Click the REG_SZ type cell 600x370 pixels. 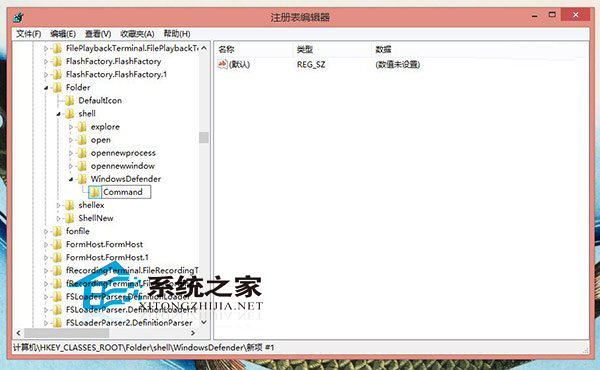click(311, 64)
